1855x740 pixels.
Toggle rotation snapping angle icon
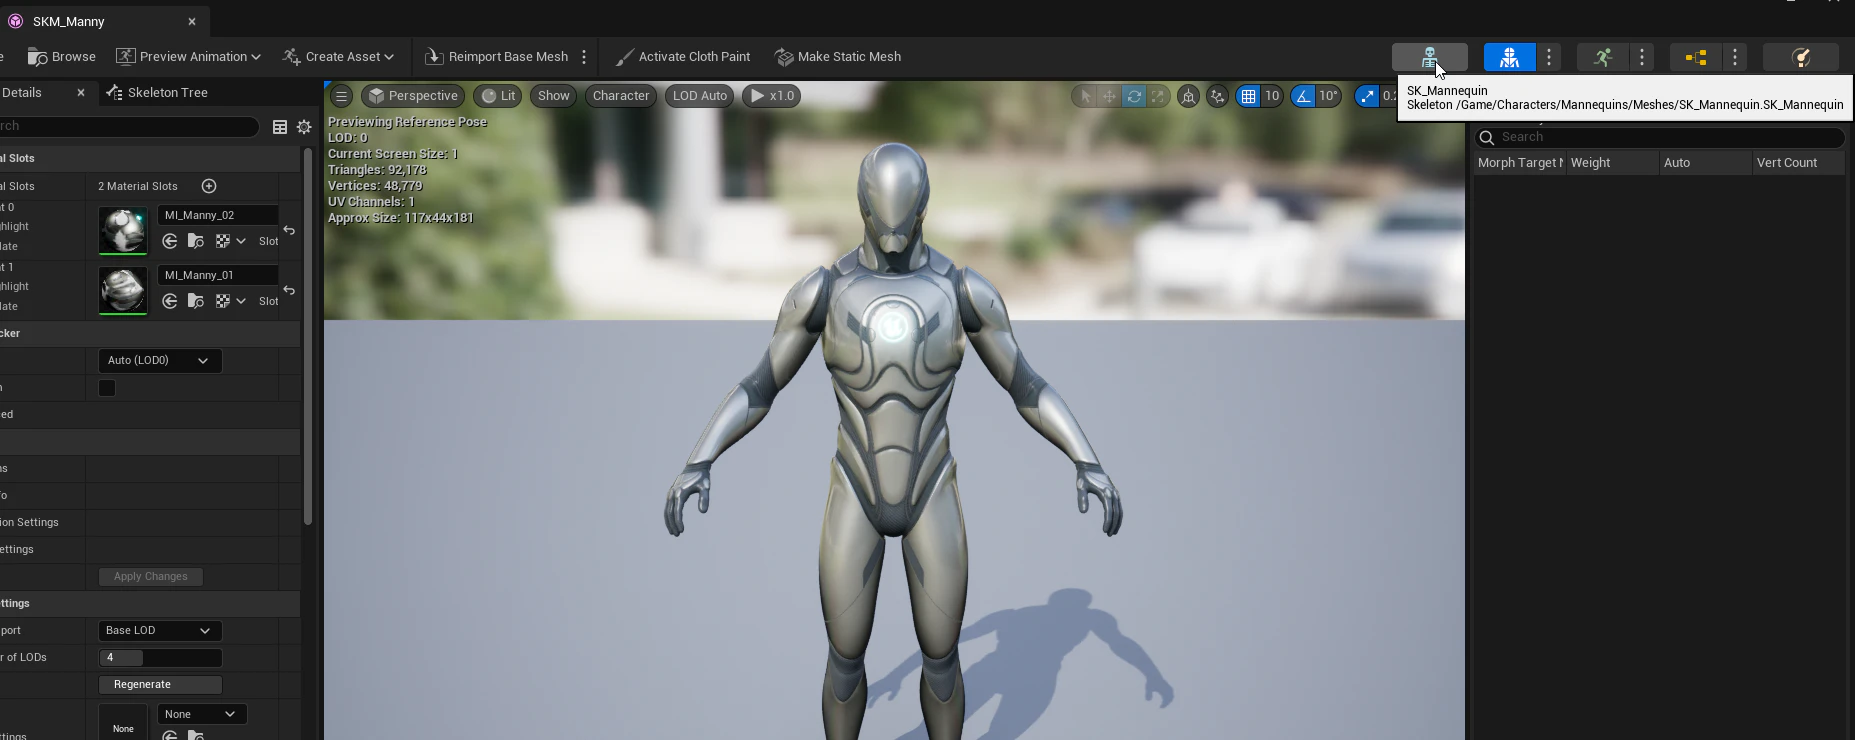coord(1303,96)
